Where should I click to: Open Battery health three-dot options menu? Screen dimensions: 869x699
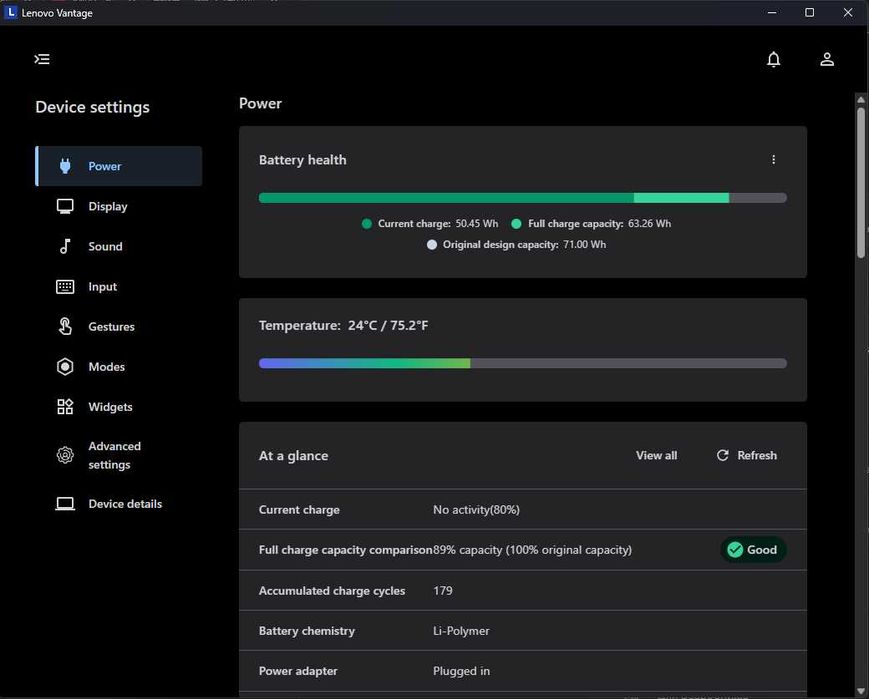click(x=774, y=160)
